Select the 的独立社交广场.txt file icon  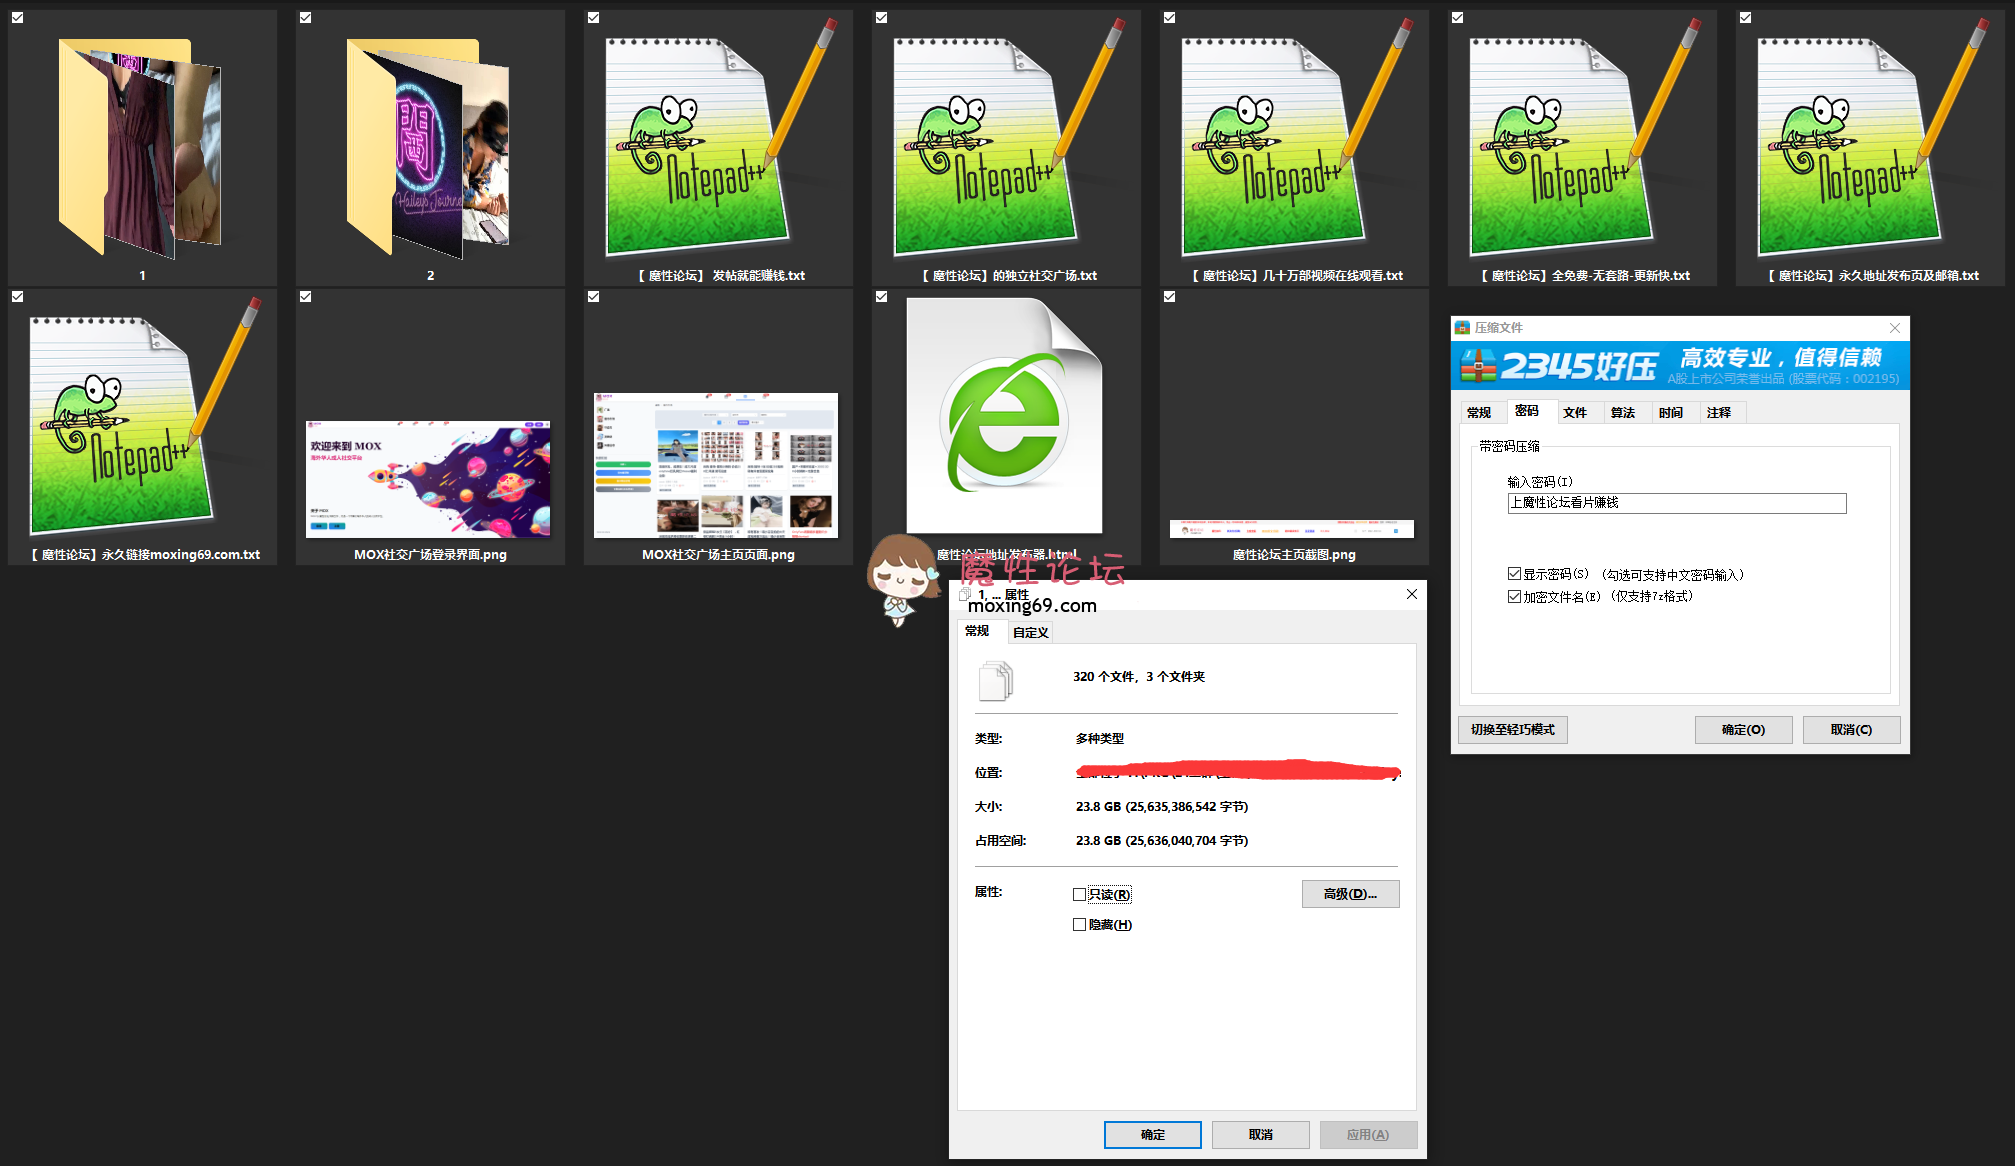(x=1008, y=138)
